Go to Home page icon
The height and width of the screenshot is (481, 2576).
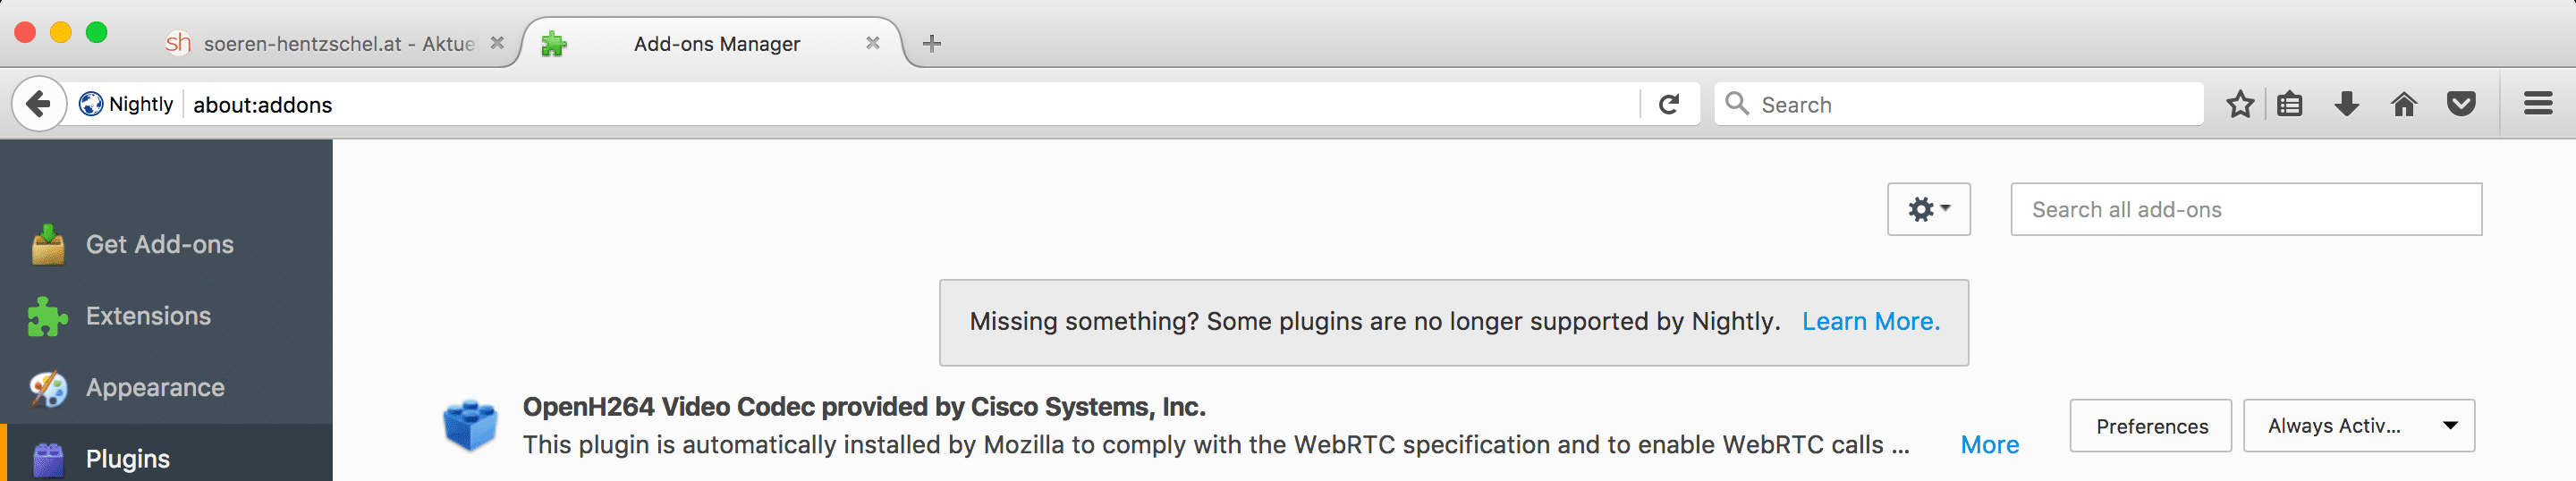coord(2404,104)
